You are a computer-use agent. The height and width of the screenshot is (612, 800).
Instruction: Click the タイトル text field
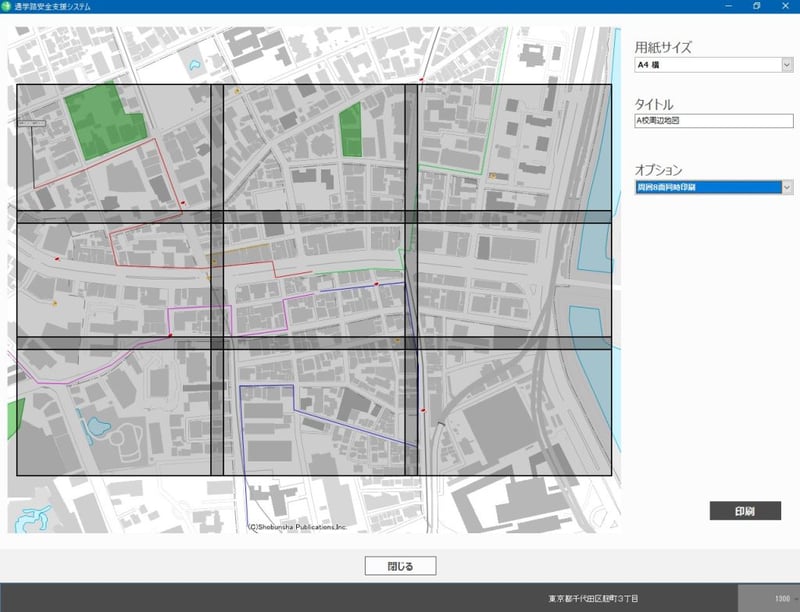(x=713, y=121)
